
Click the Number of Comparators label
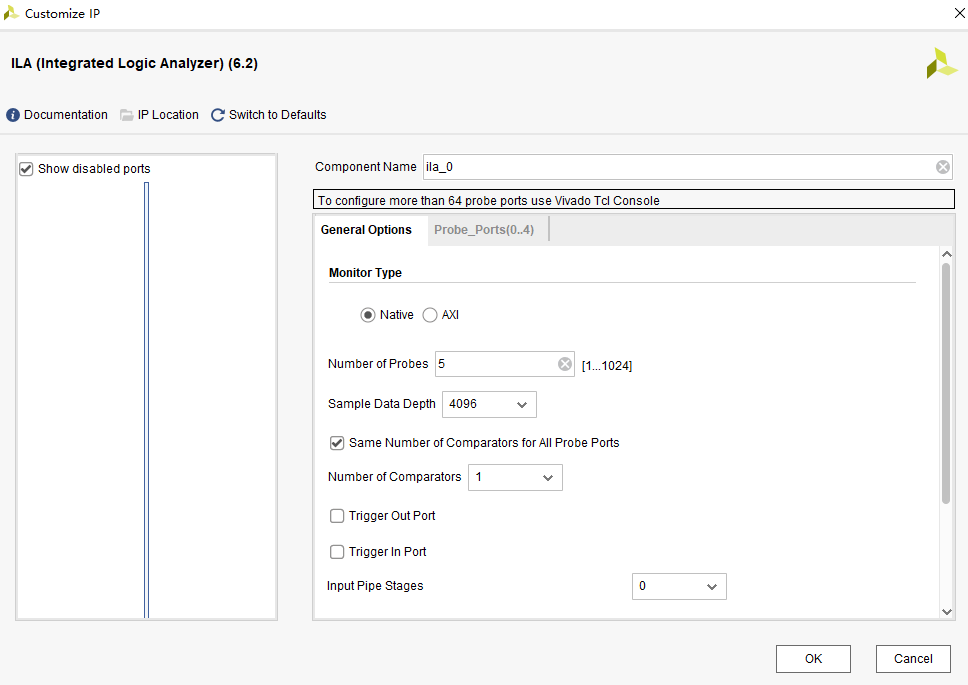394,477
